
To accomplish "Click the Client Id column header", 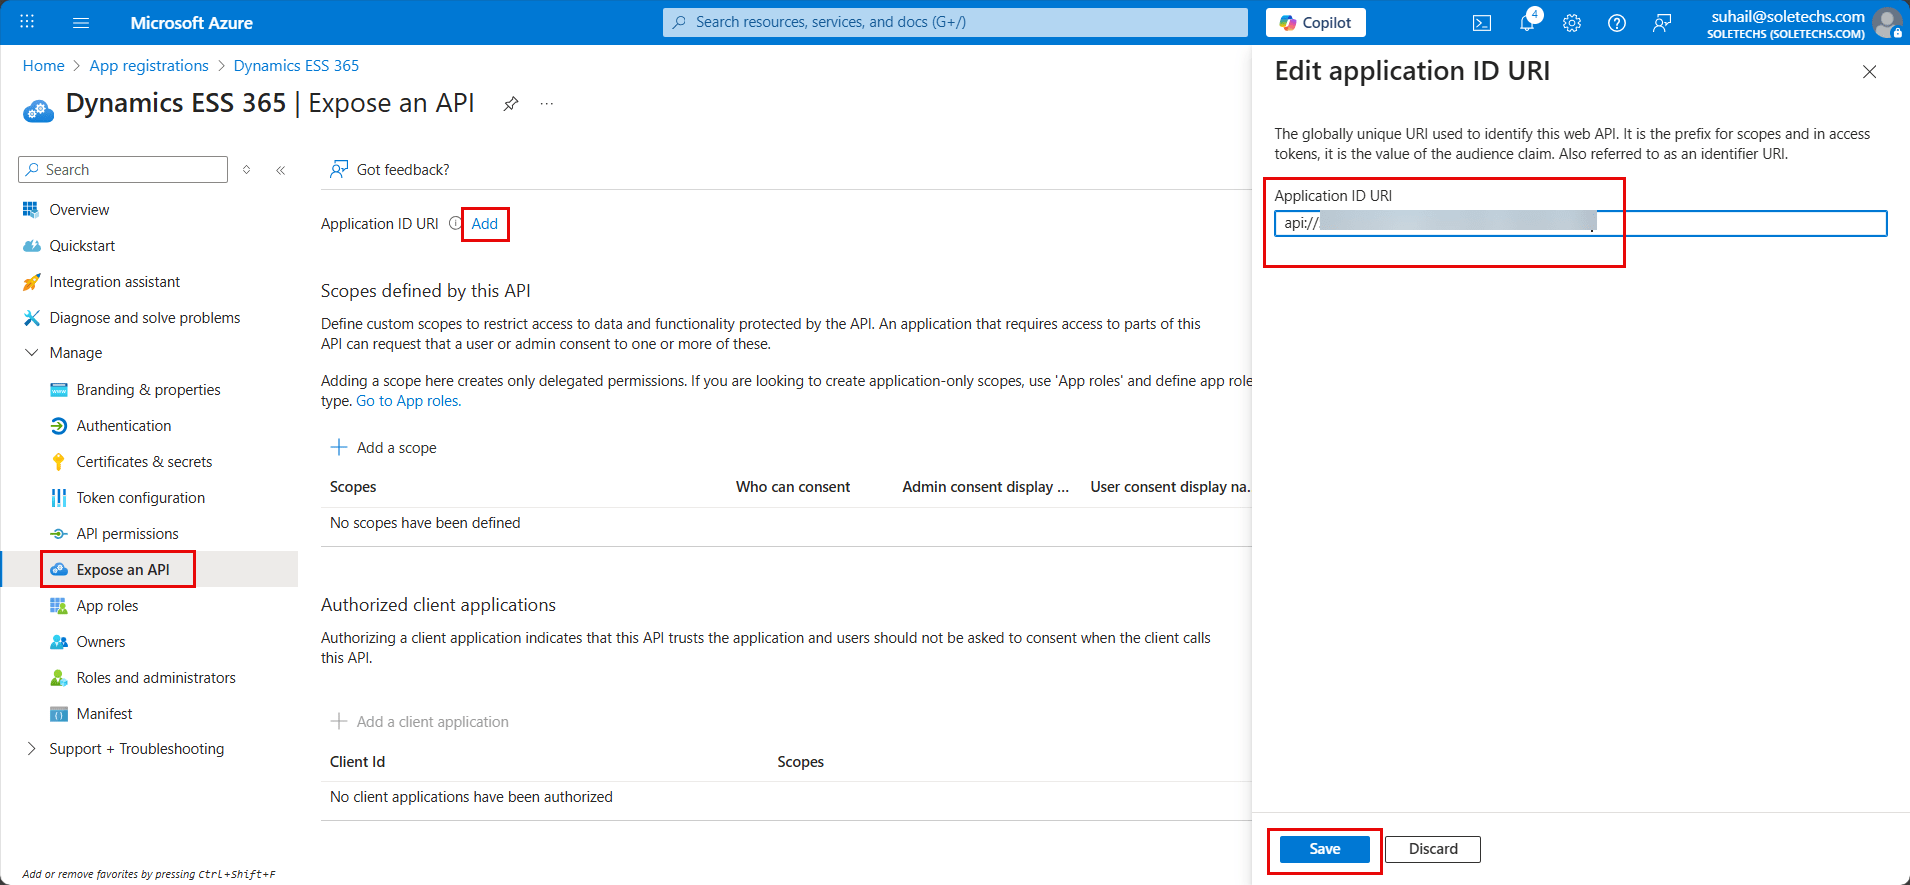I will coord(357,762).
